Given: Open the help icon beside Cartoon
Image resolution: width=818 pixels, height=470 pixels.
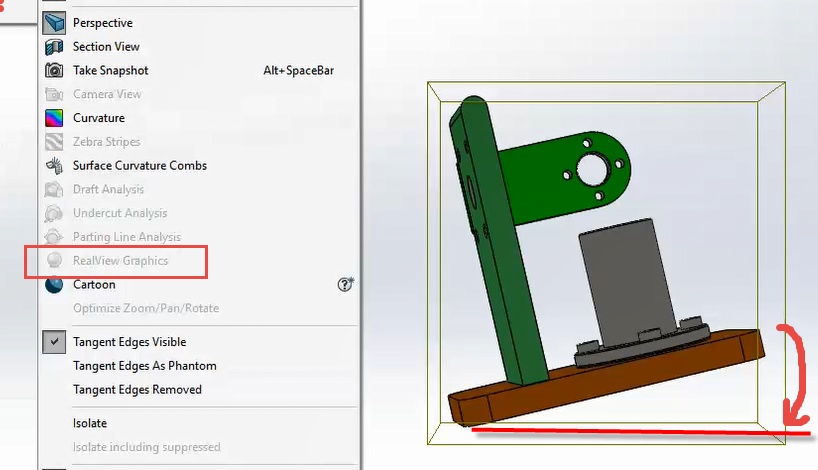Looking at the screenshot, I should point(345,284).
